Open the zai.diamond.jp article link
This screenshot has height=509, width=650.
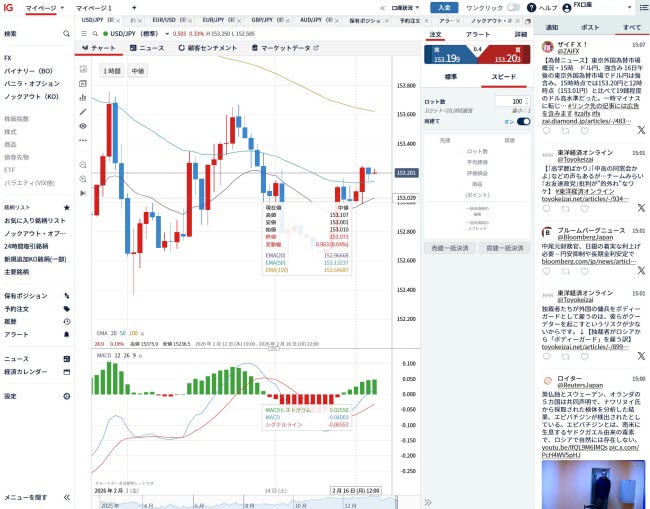[586, 121]
